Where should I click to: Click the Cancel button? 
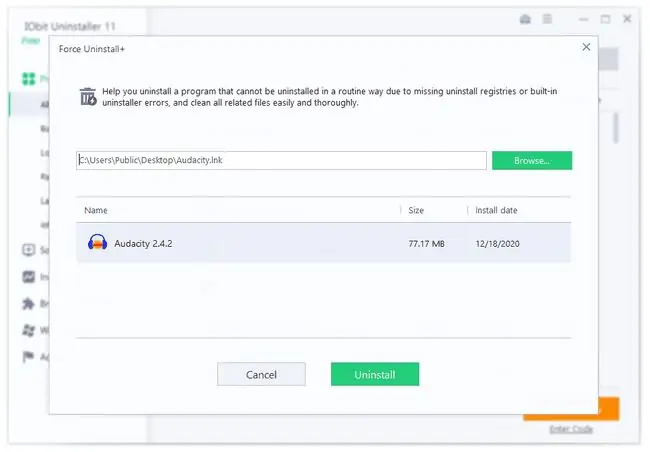[261, 374]
